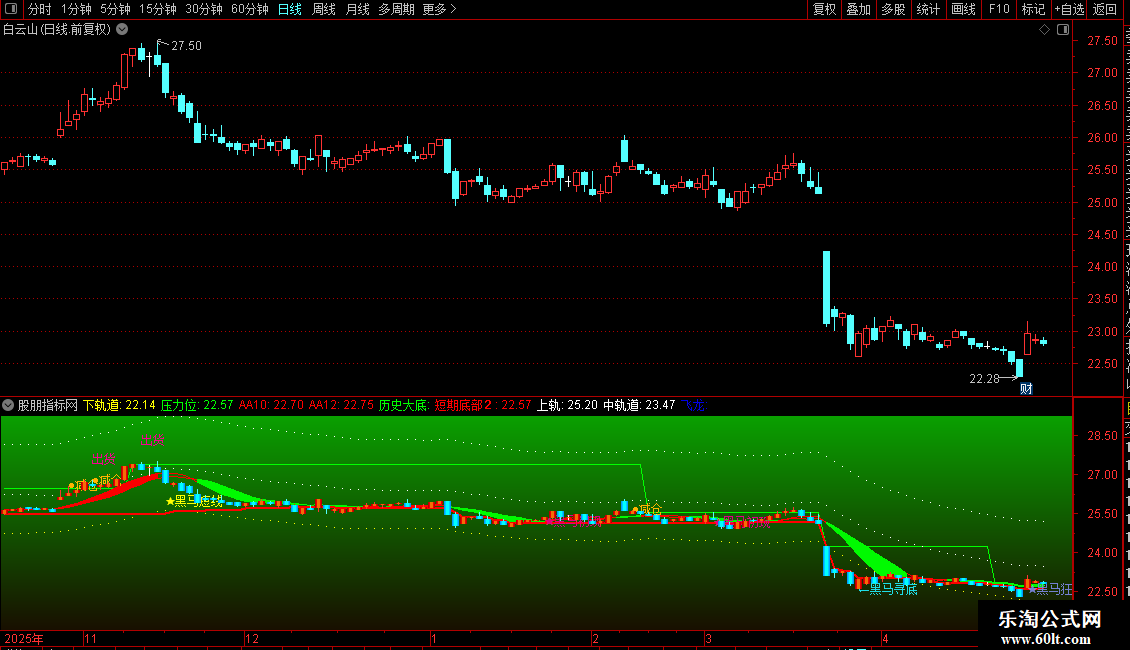Viewport: 1130px width, 650px height.
Task: Expand the 更多 periods menu
Action: (x=440, y=9)
